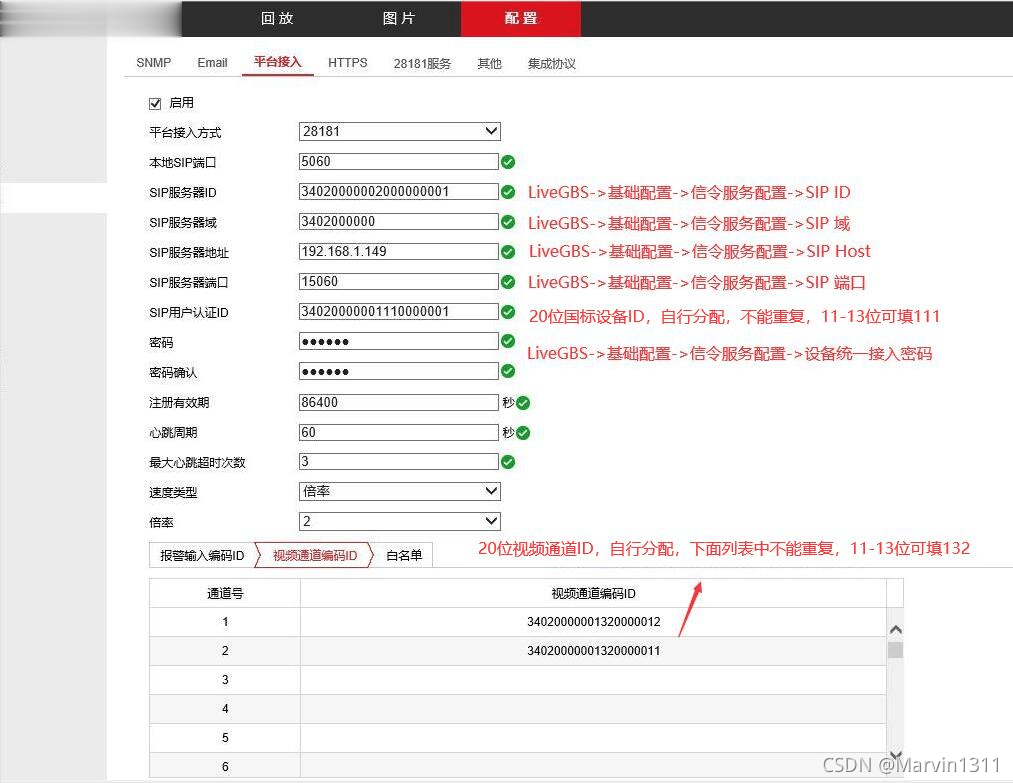1013x783 pixels.
Task: Open the 白名单 tab
Action: tap(403, 555)
